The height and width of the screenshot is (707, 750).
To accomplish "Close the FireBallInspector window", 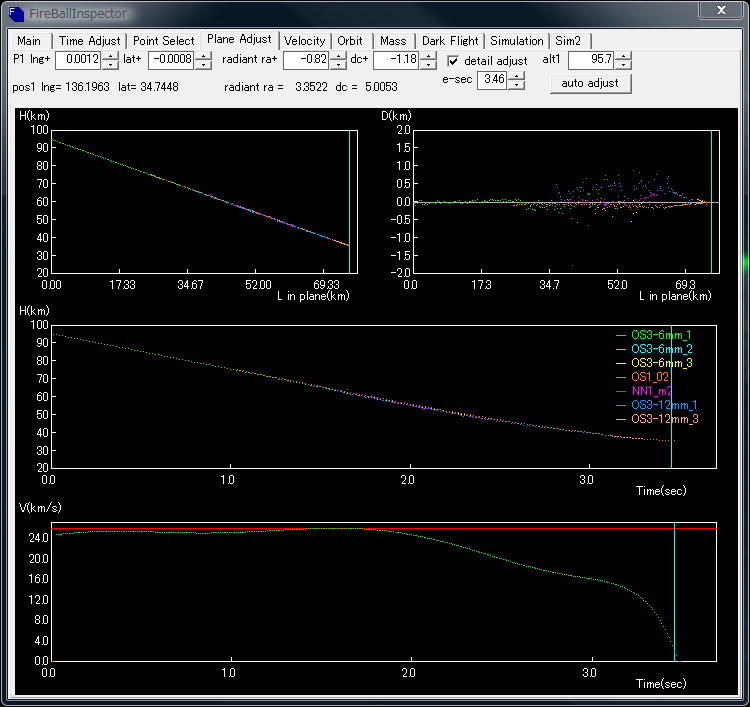I will 721,10.
